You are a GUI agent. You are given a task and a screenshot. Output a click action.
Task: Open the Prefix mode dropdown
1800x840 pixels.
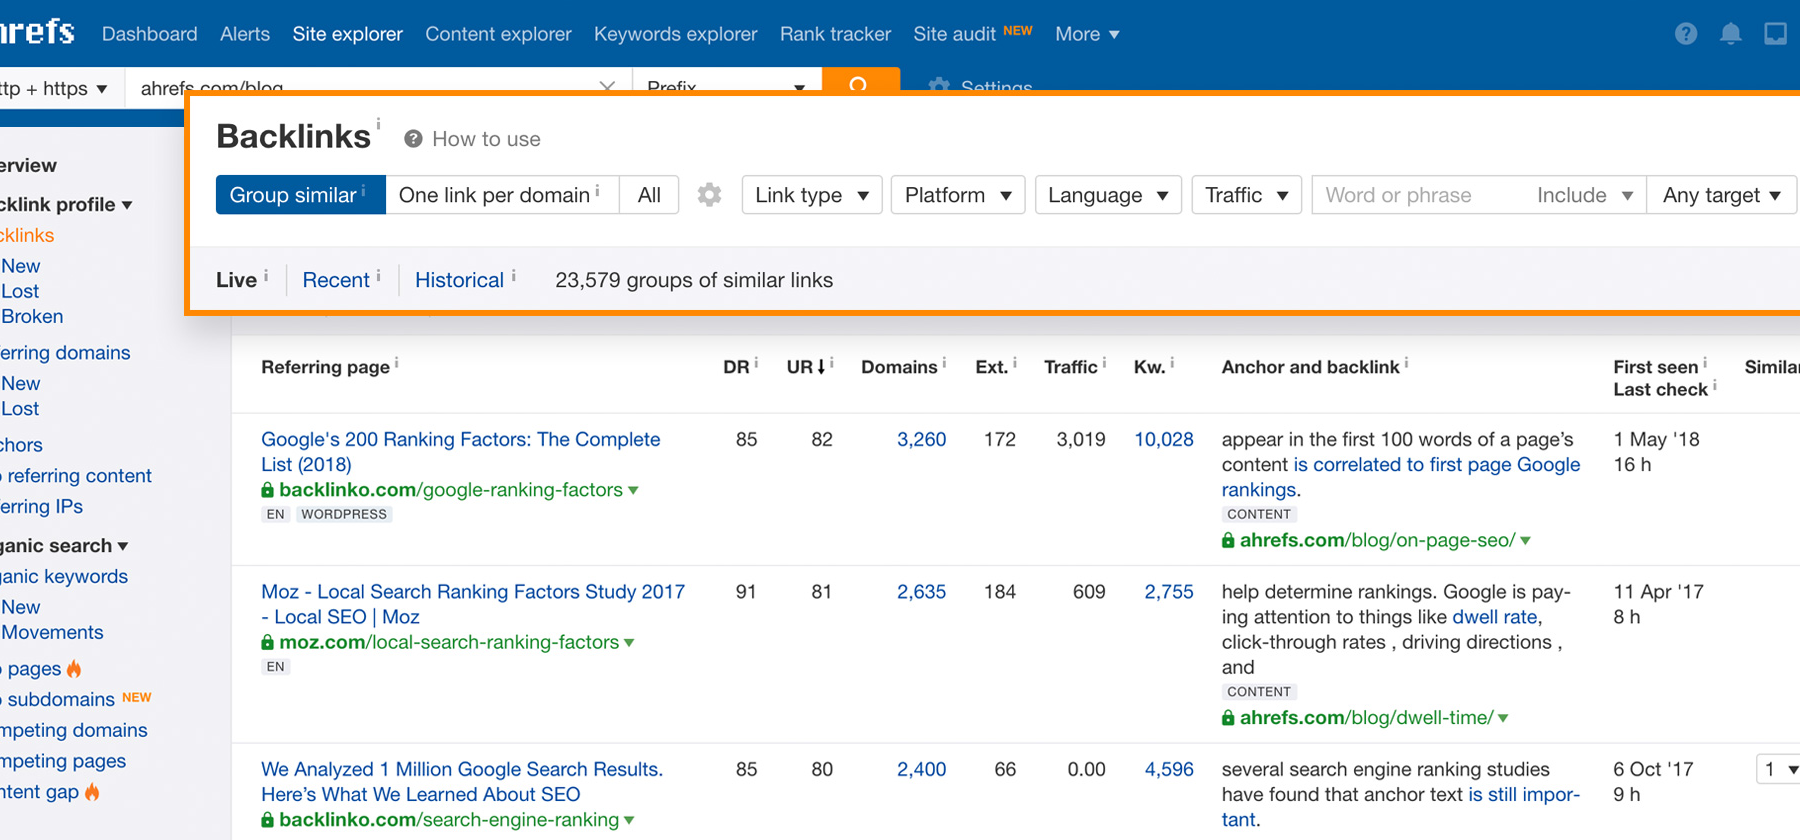pos(727,84)
